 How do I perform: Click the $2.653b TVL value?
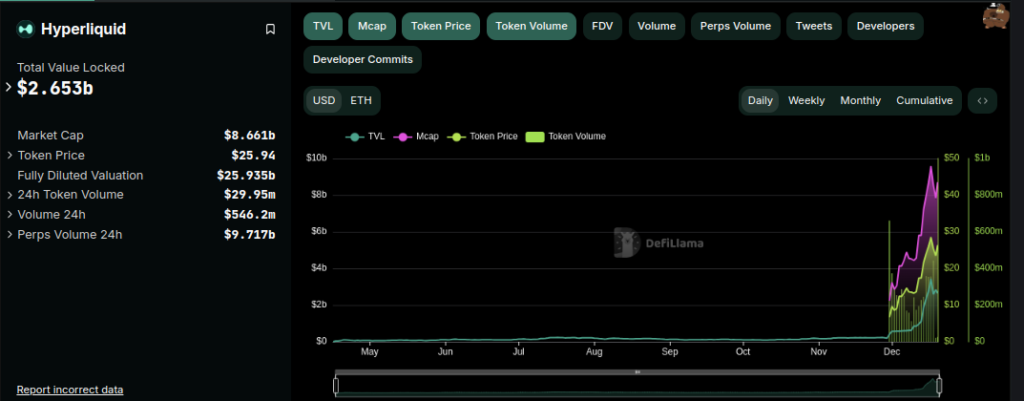pos(55,88)
